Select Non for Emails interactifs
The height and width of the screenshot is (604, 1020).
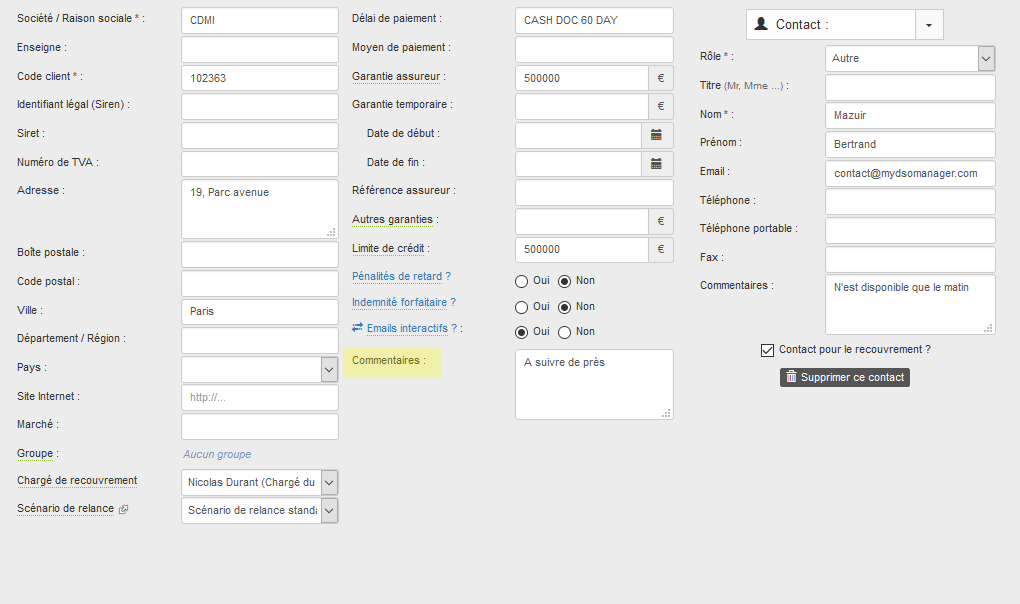coord(564,332)
